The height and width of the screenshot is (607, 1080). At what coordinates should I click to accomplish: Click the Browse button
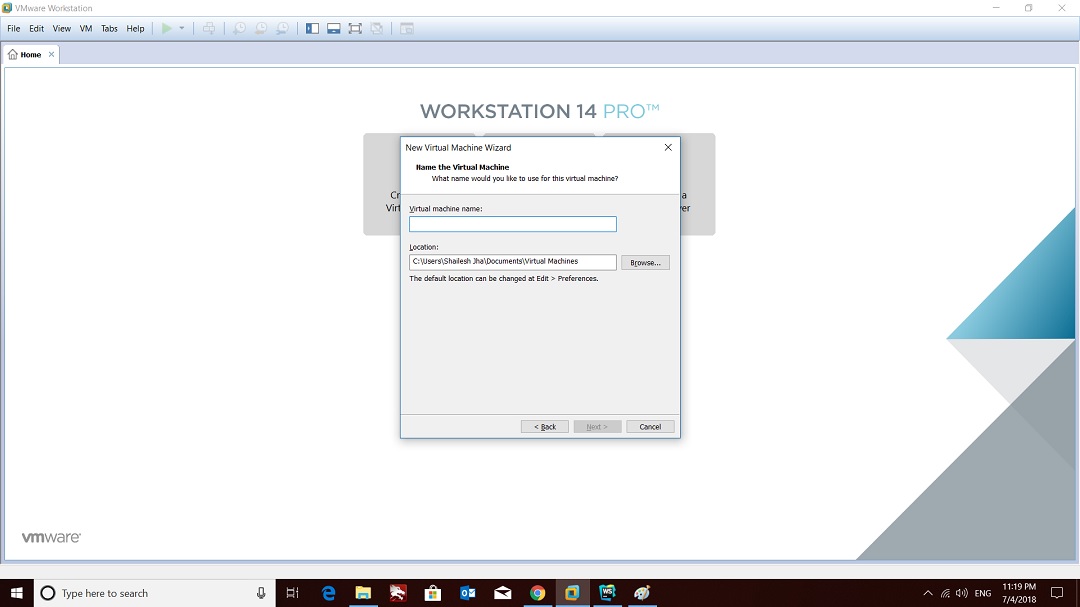(x=645, y=263)
